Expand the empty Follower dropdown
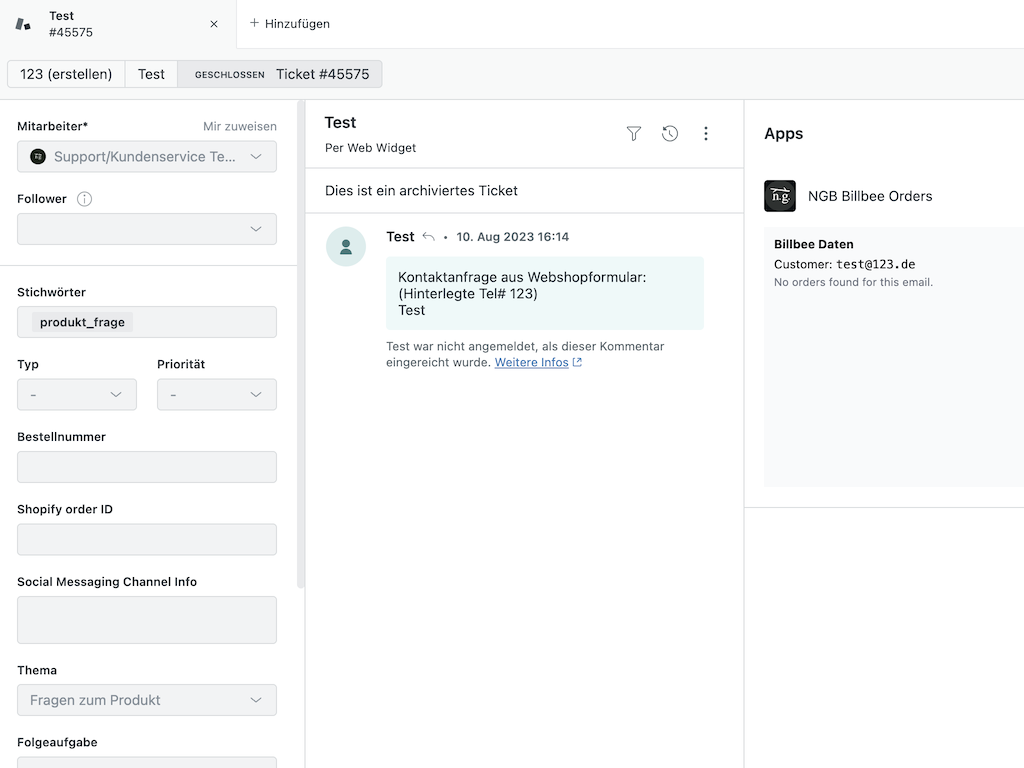Image resolution: width=1024 pixels, height=768 pixels. [x=146, y=229]
